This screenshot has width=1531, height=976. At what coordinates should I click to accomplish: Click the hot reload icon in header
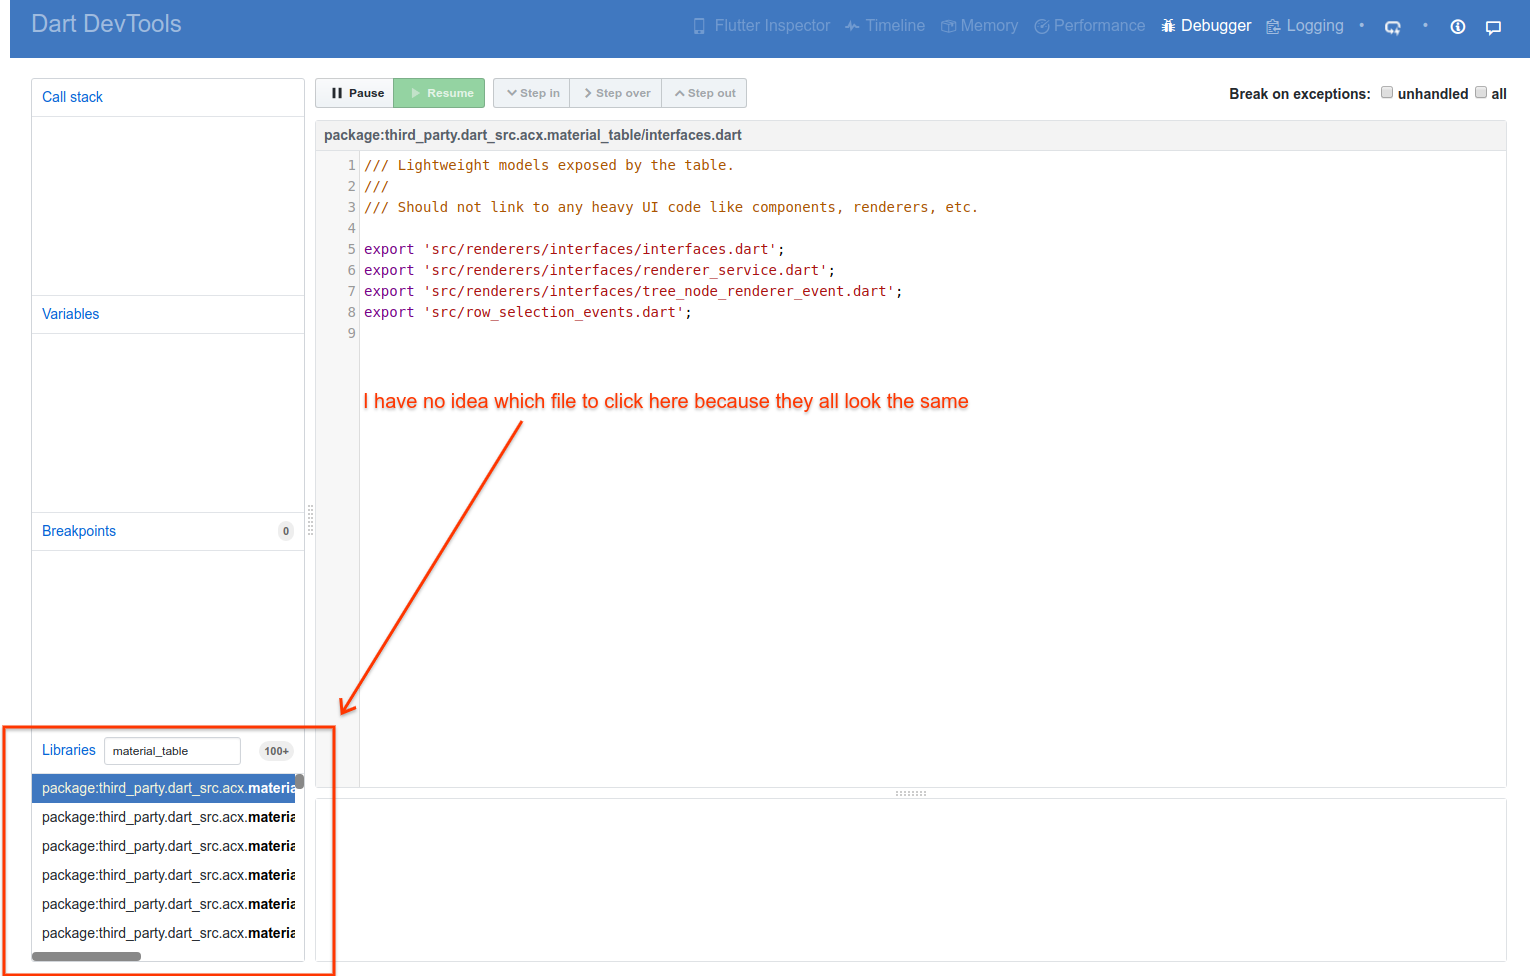[1392, 27]
